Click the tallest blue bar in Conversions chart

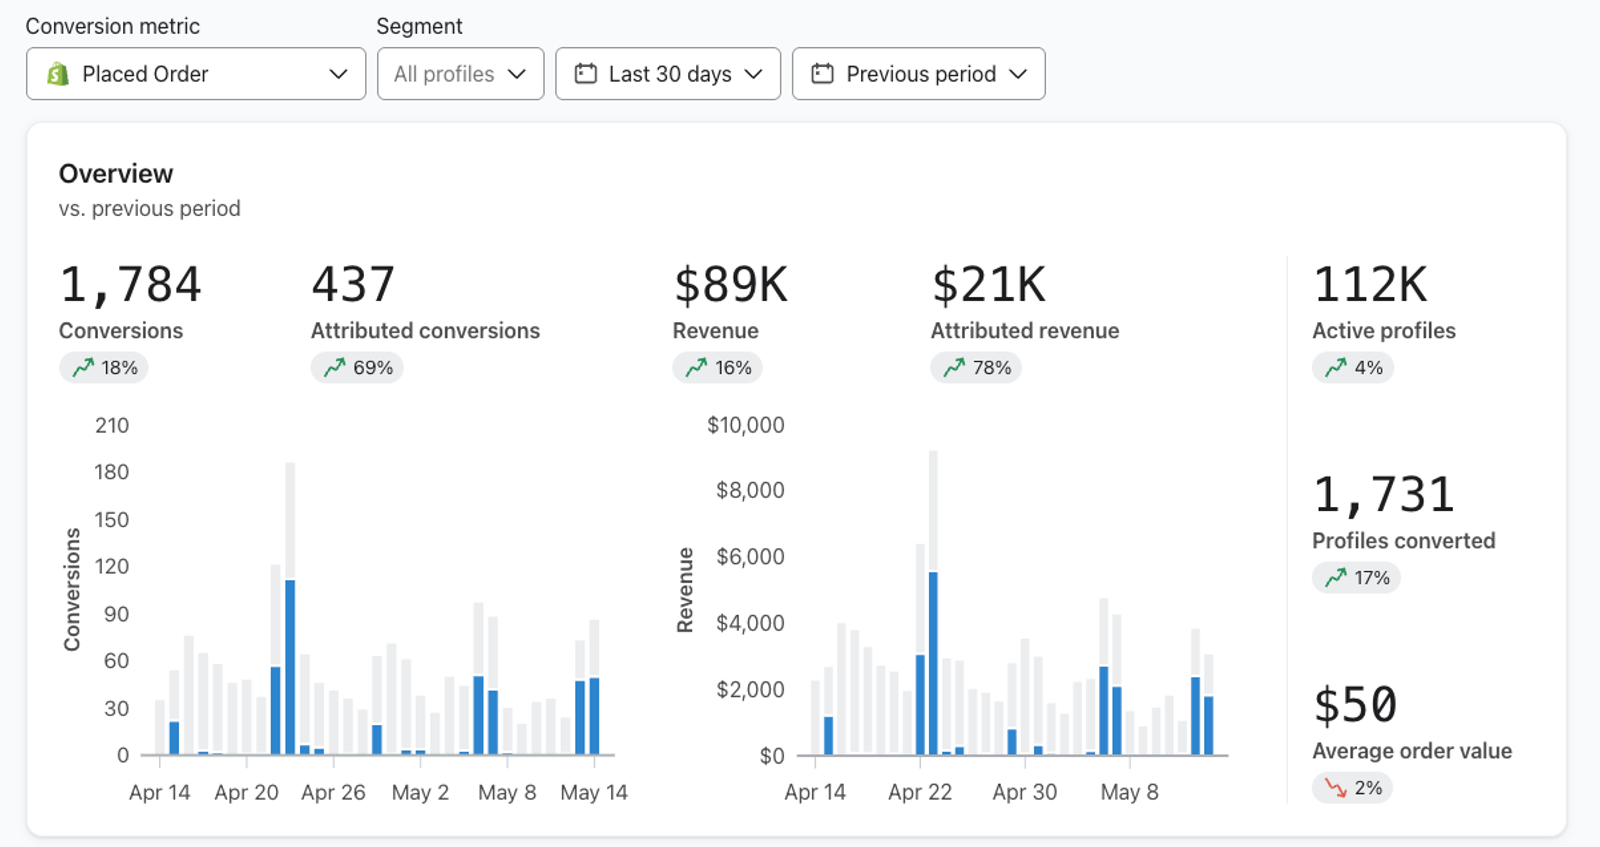tap(290, 667)
